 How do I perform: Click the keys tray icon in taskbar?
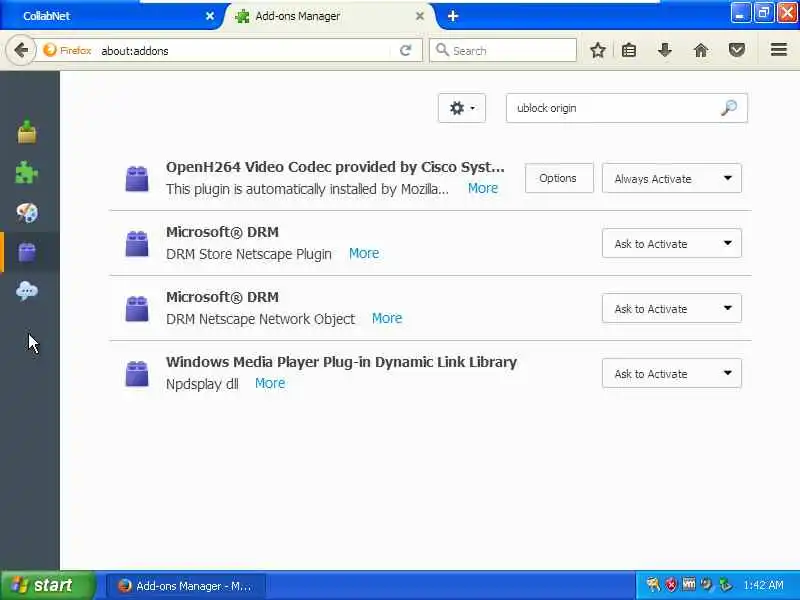(x=653, y=585)
